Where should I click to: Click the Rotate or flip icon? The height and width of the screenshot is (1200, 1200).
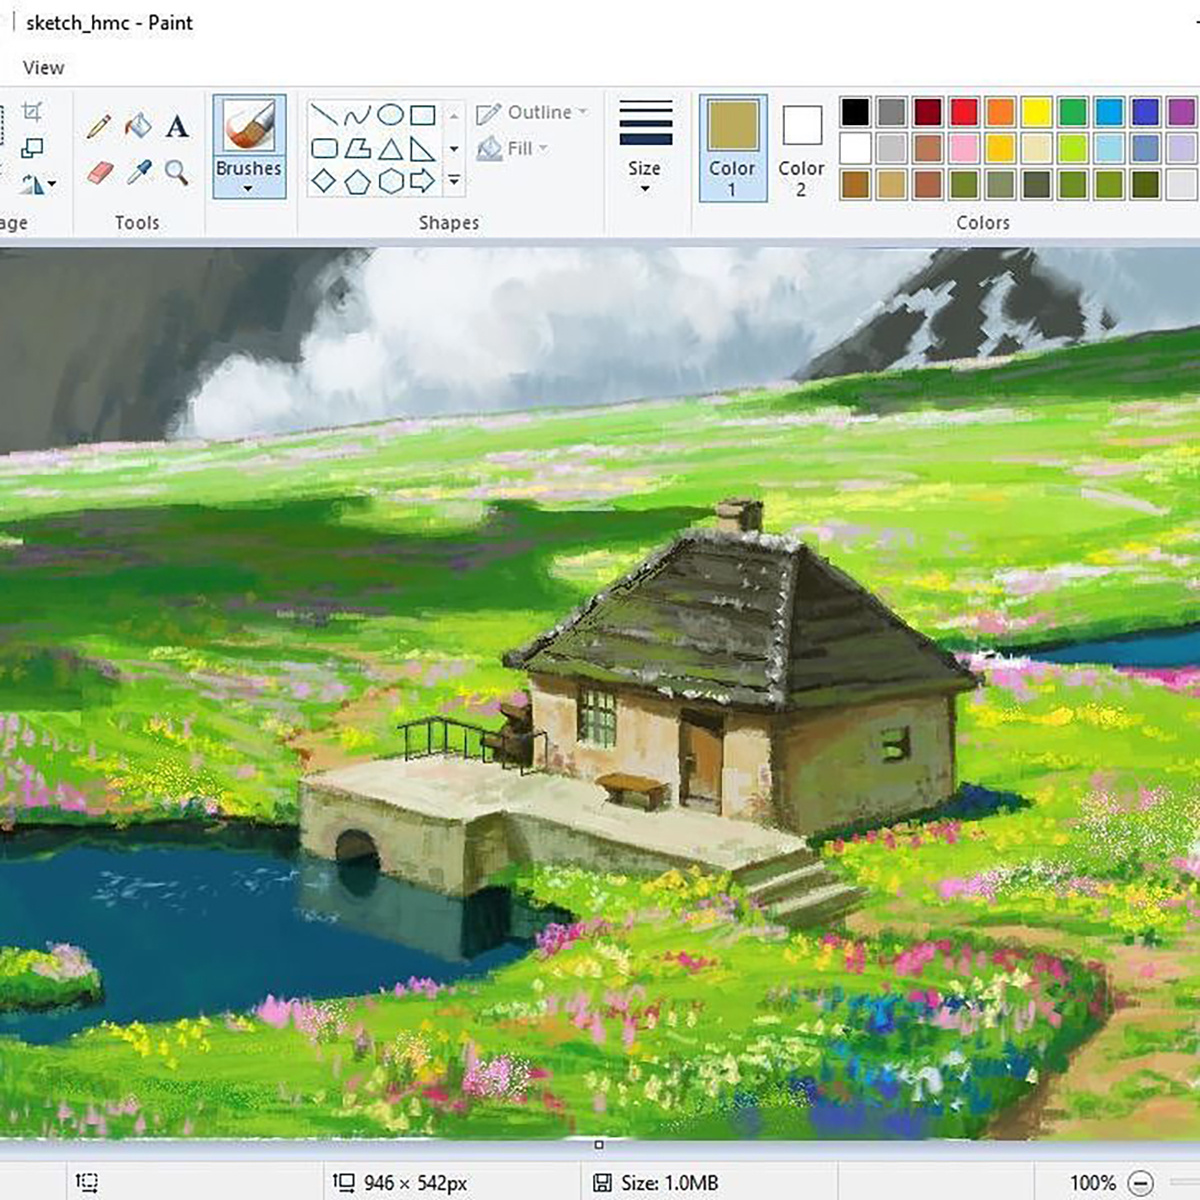pos(32,184)
